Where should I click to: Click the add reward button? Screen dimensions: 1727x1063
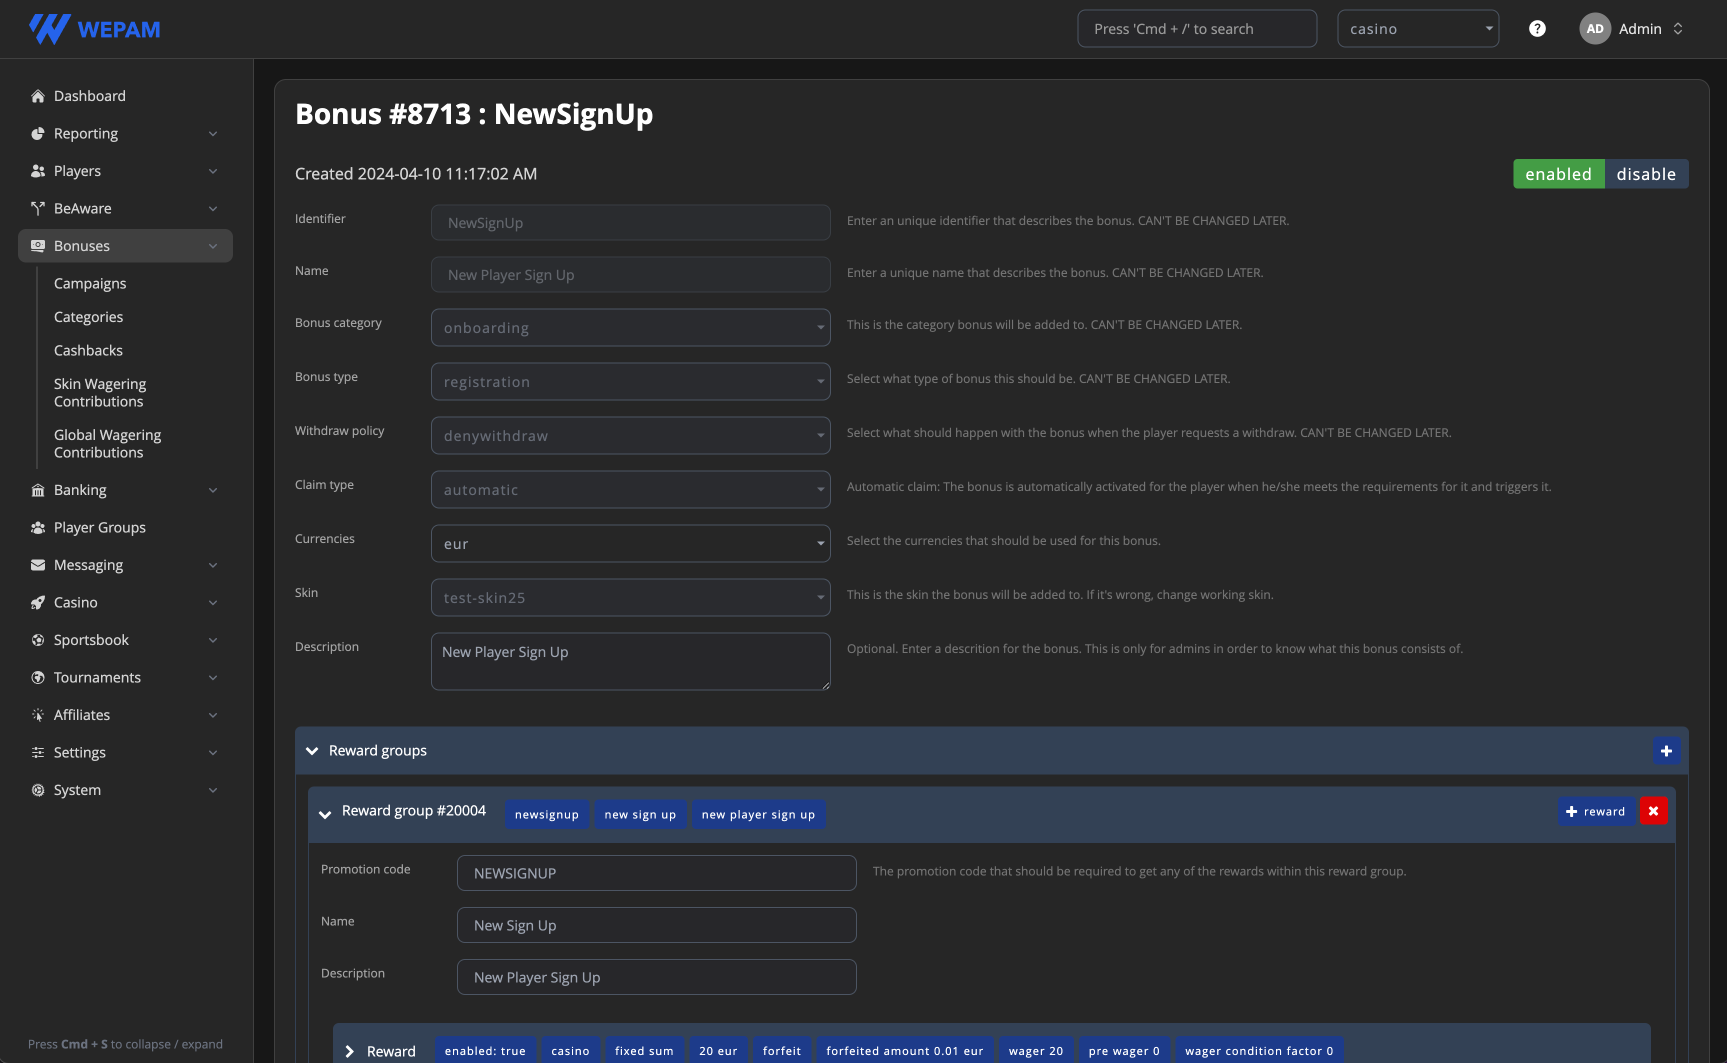point(1595,811)
